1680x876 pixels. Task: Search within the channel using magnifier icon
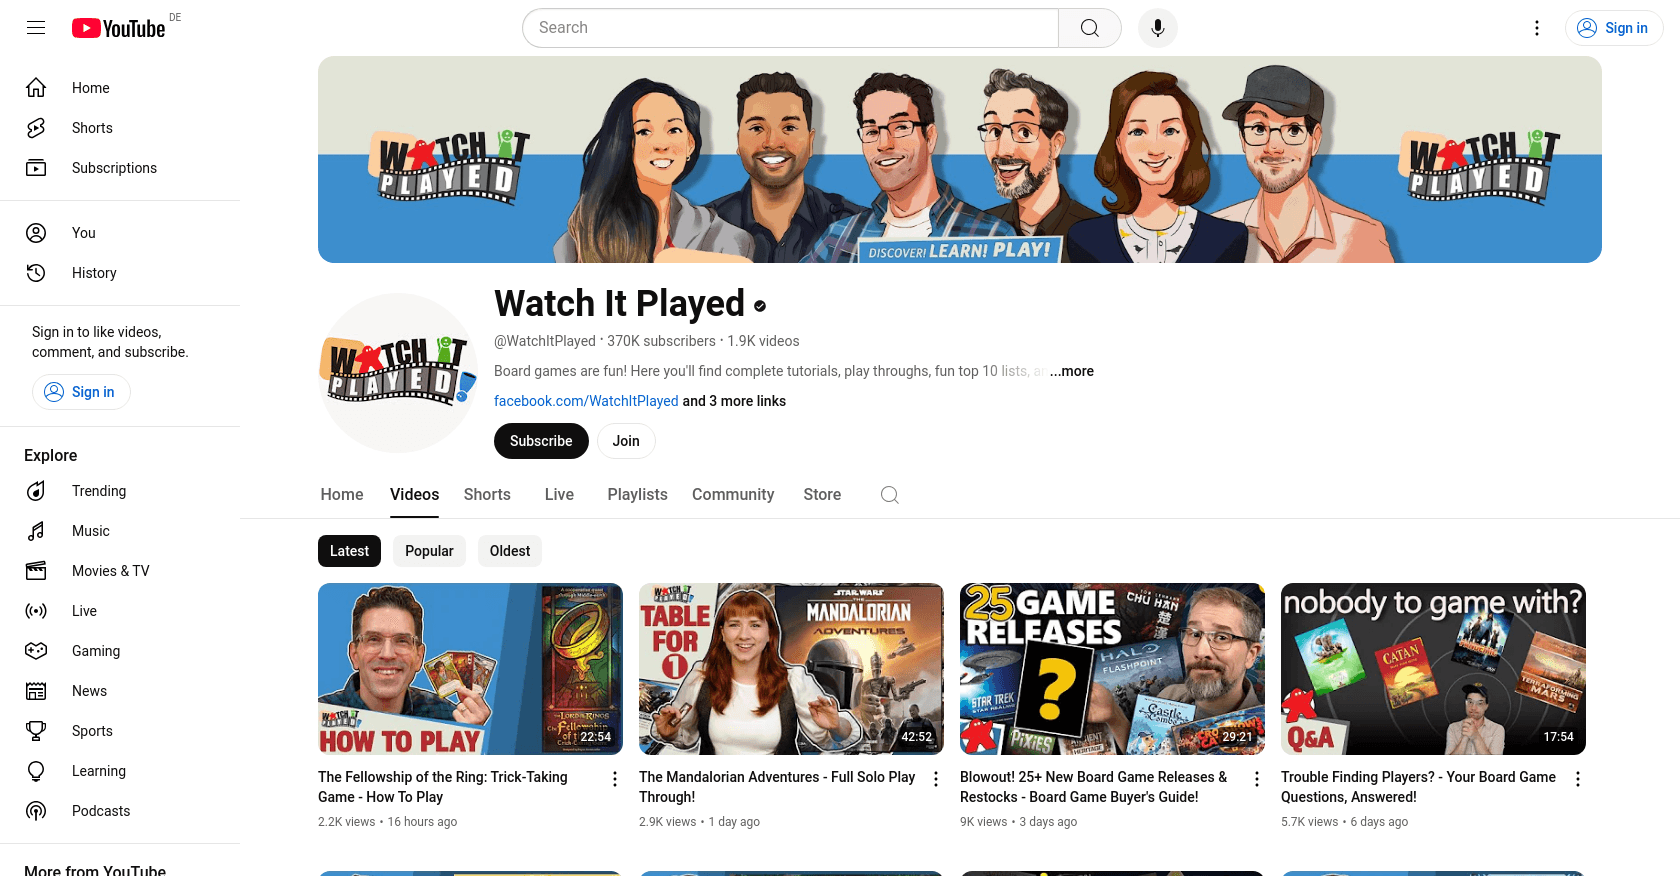pos(889,495)
